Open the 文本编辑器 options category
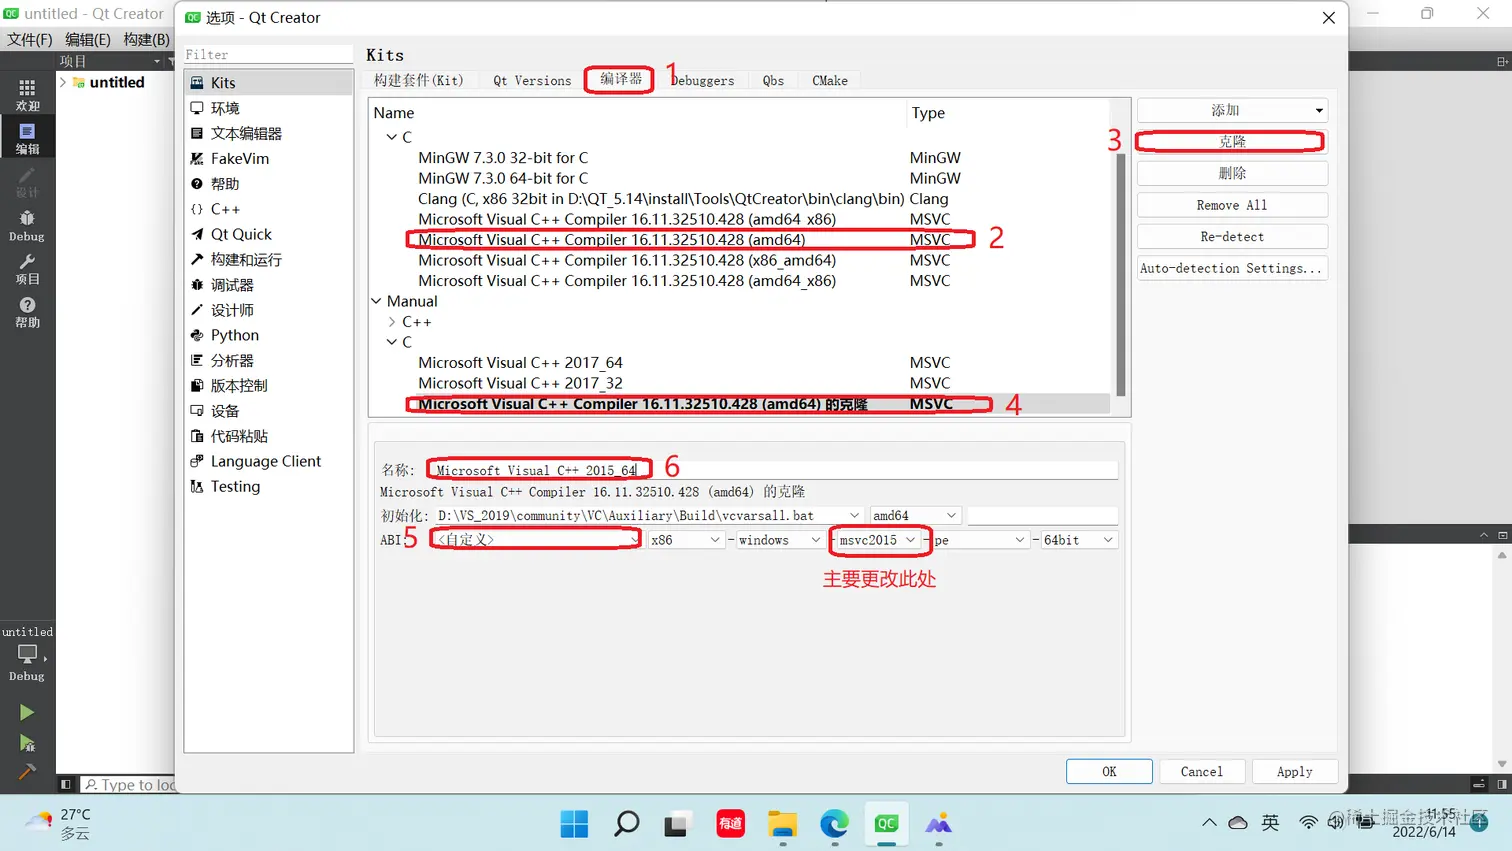Viewport: 1512px width, 851px height. [x=269, y=133]
